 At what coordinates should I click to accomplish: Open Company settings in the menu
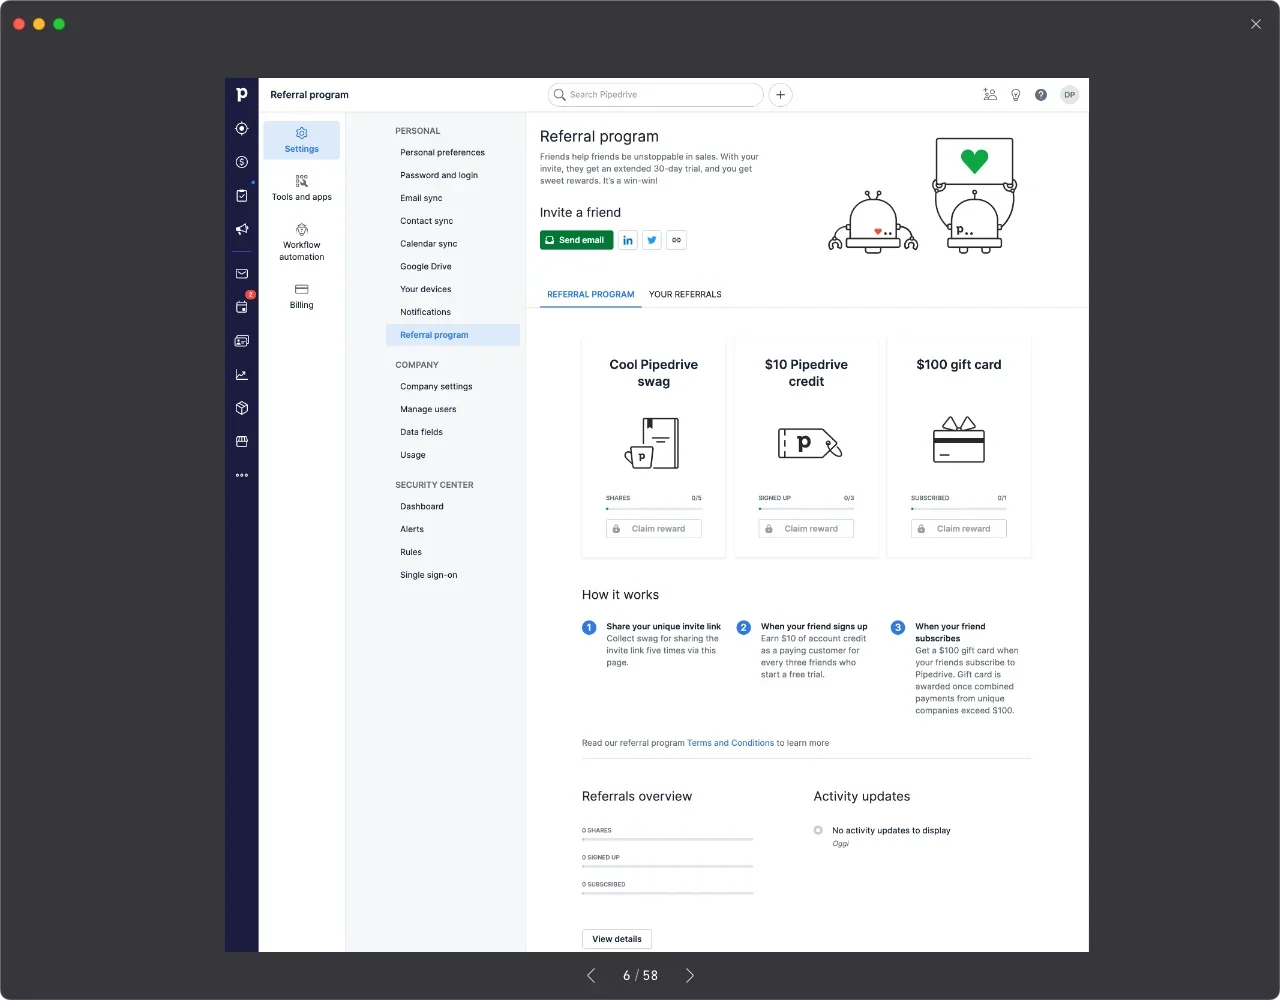pos(436,387)
